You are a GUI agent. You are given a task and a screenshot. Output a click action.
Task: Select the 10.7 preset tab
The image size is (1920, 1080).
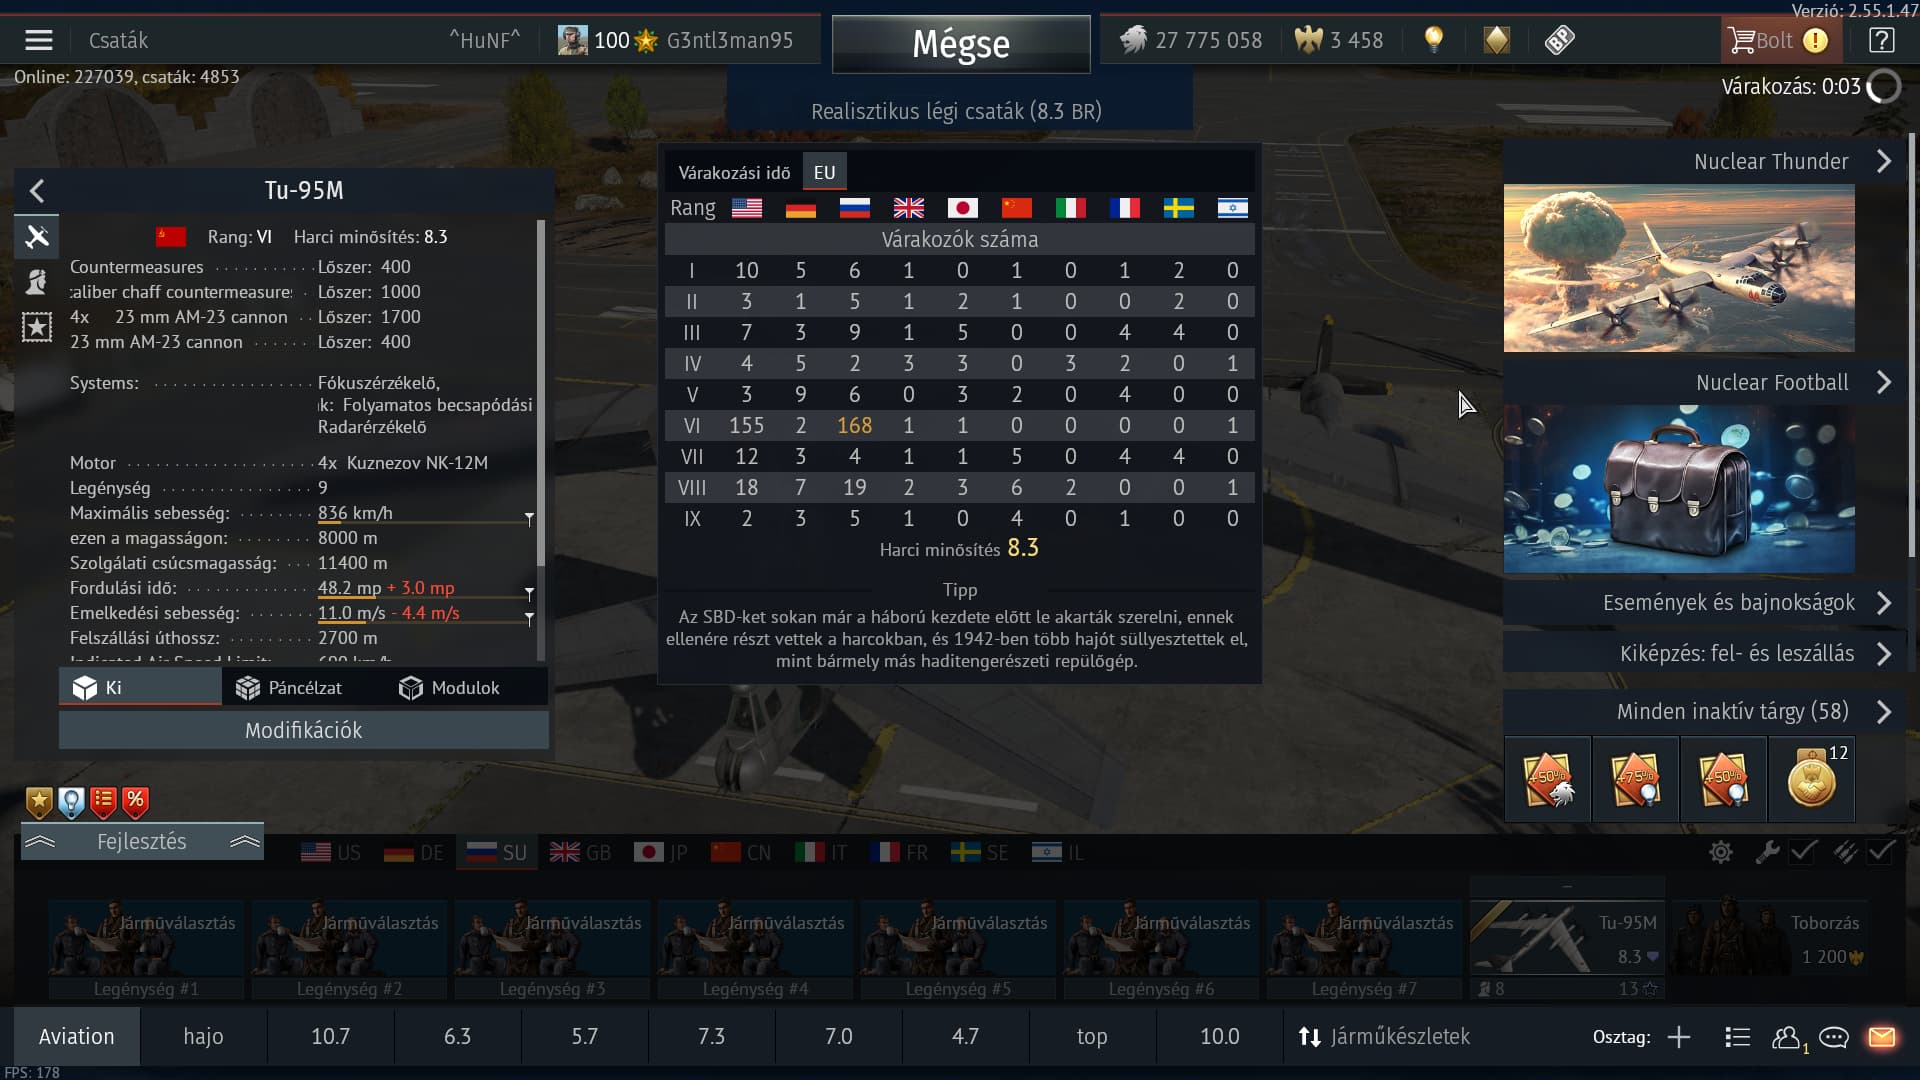point(330,1037)
